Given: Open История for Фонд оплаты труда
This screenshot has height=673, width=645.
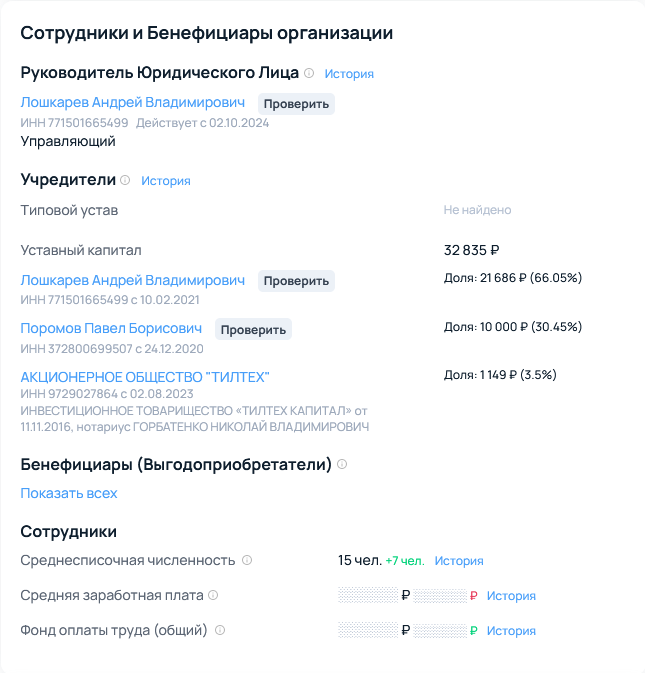Looking at the screenshot, I should [511, 631].
